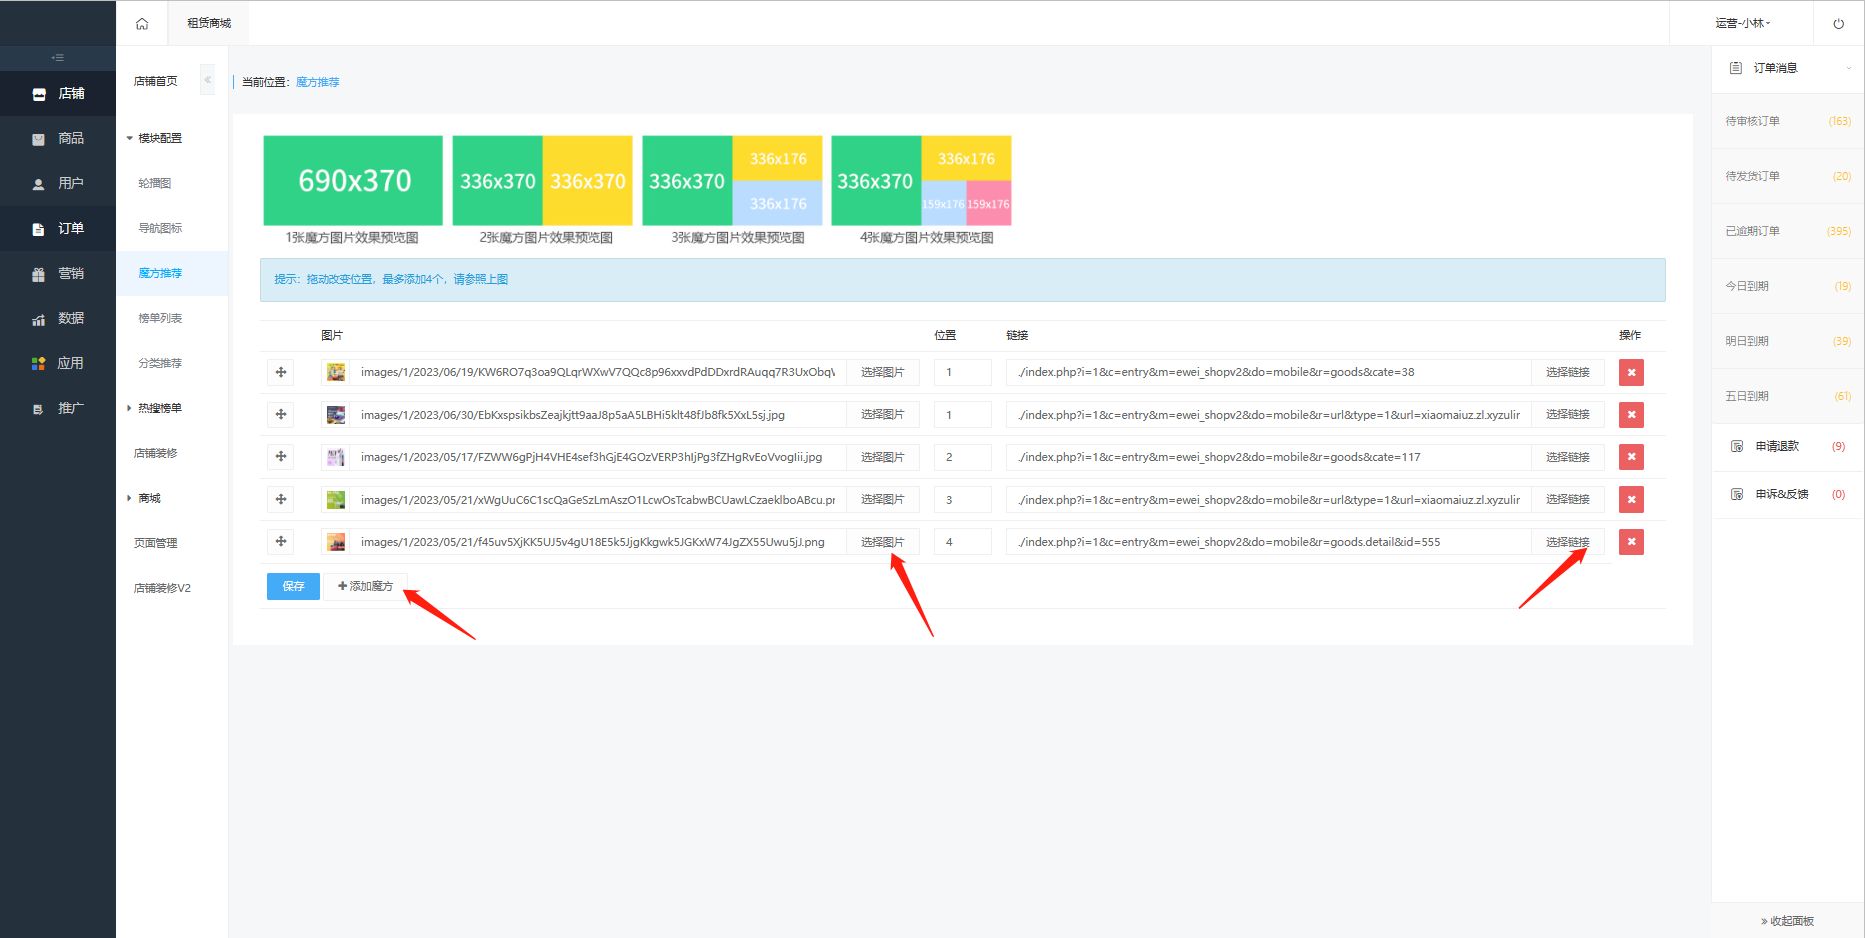This screenshot has width=1865, height=938.
Task: Delete the row linking to goods detail id=555
Action: [x=1631, y=542]
